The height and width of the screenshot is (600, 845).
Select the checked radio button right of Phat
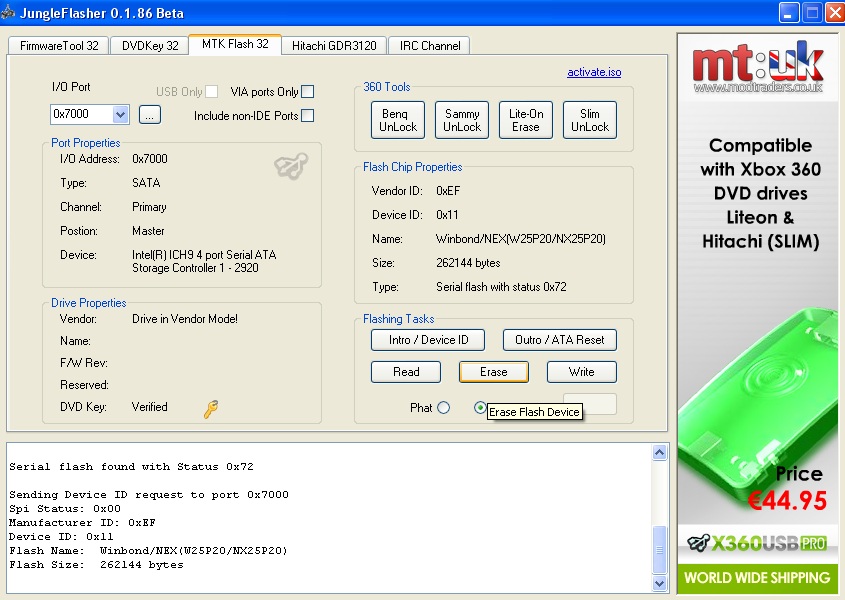pos(480,408)
